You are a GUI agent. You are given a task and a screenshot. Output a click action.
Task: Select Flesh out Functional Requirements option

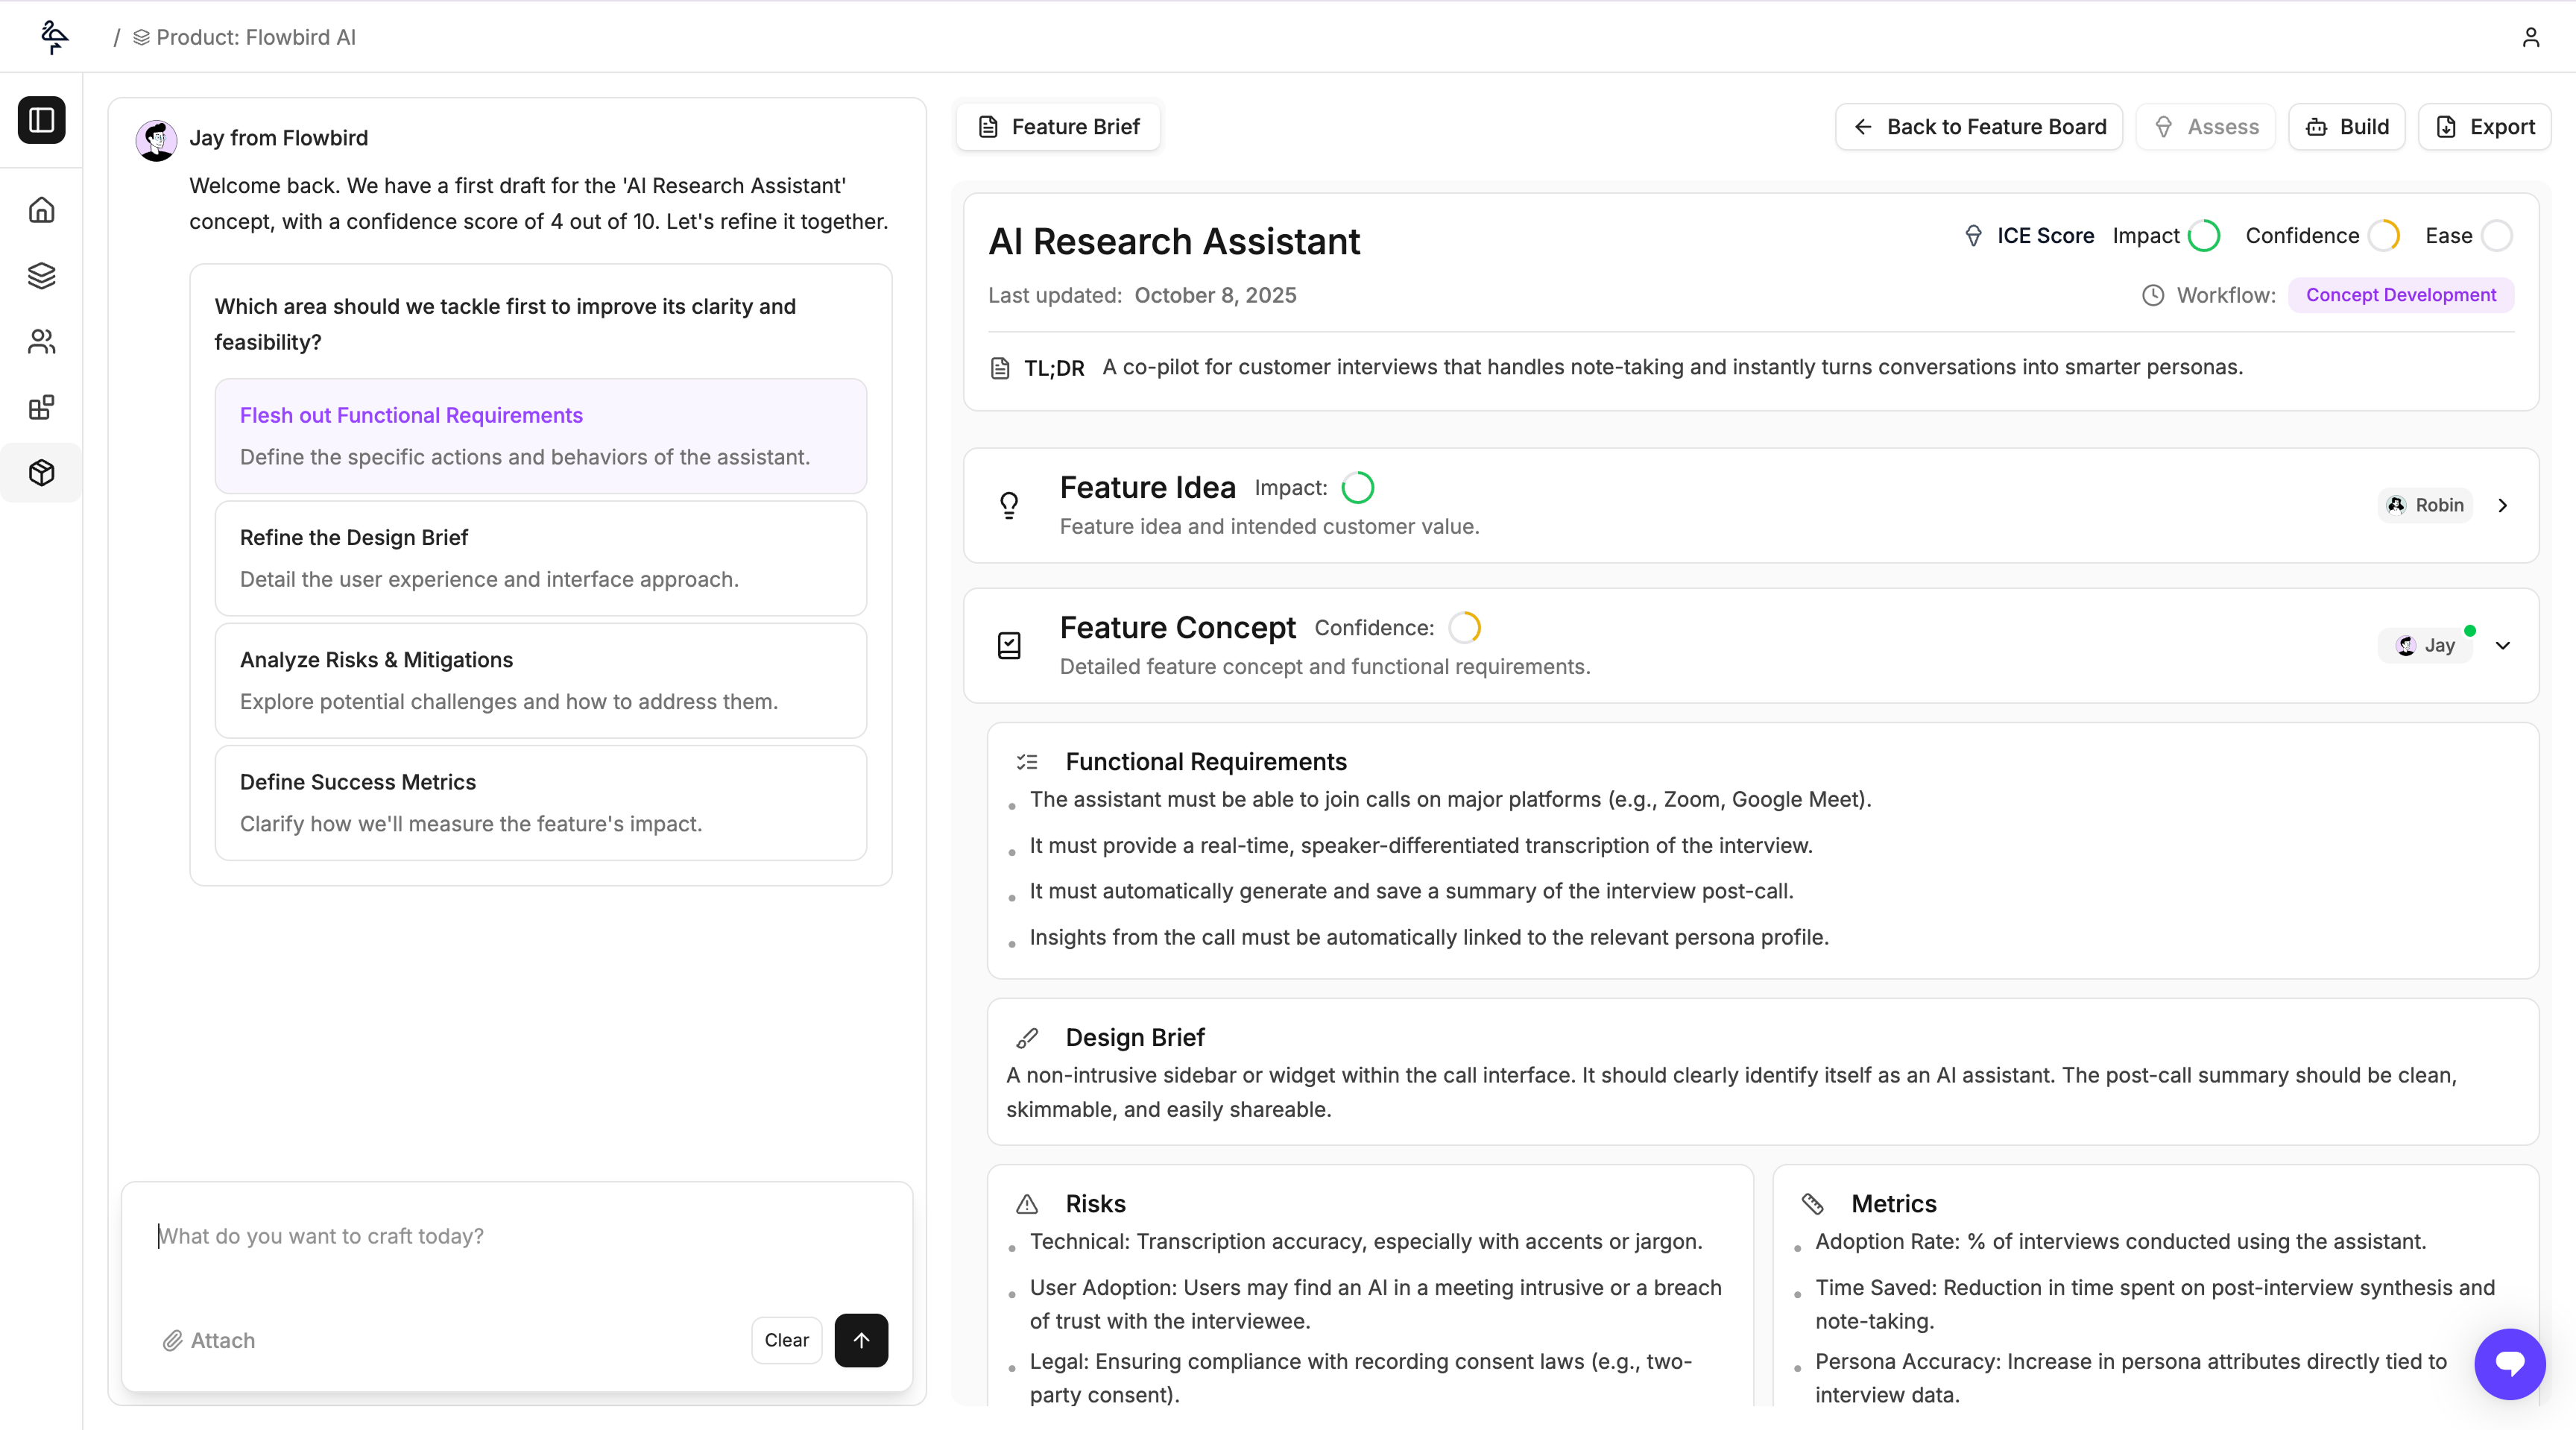[x=540, y=436]
